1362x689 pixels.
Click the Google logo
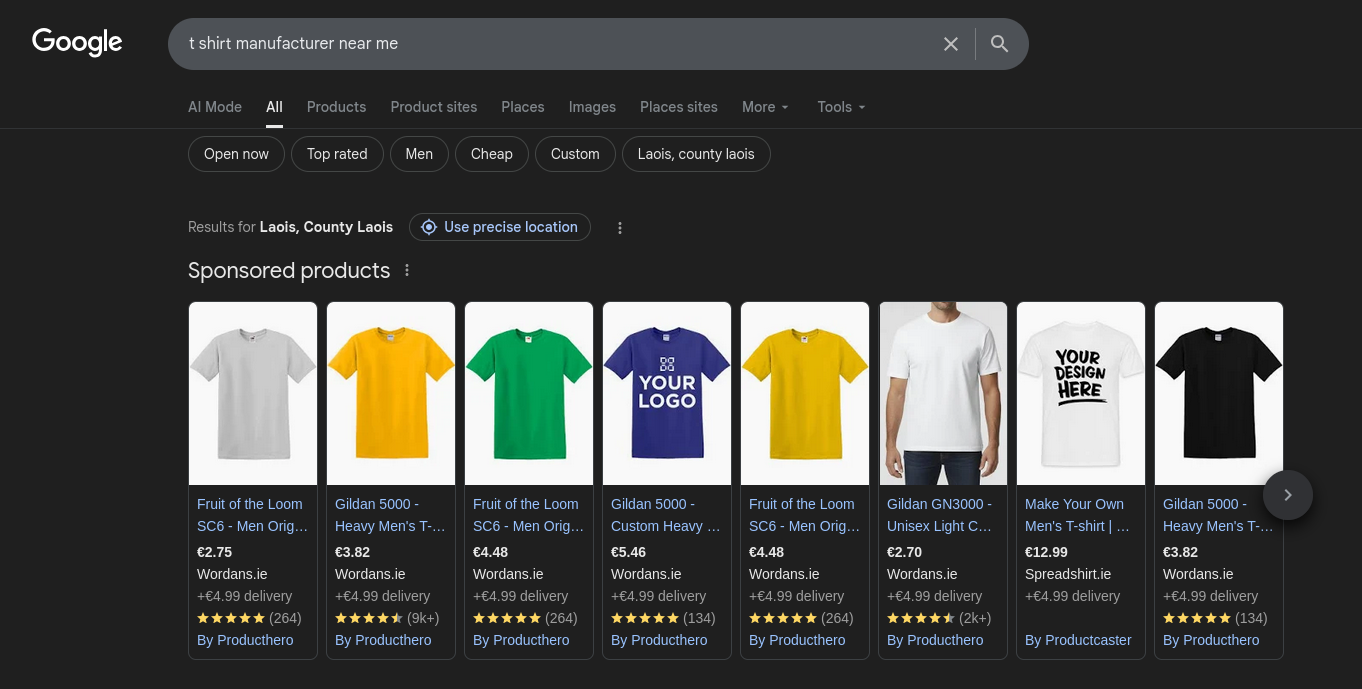(77, 42)
